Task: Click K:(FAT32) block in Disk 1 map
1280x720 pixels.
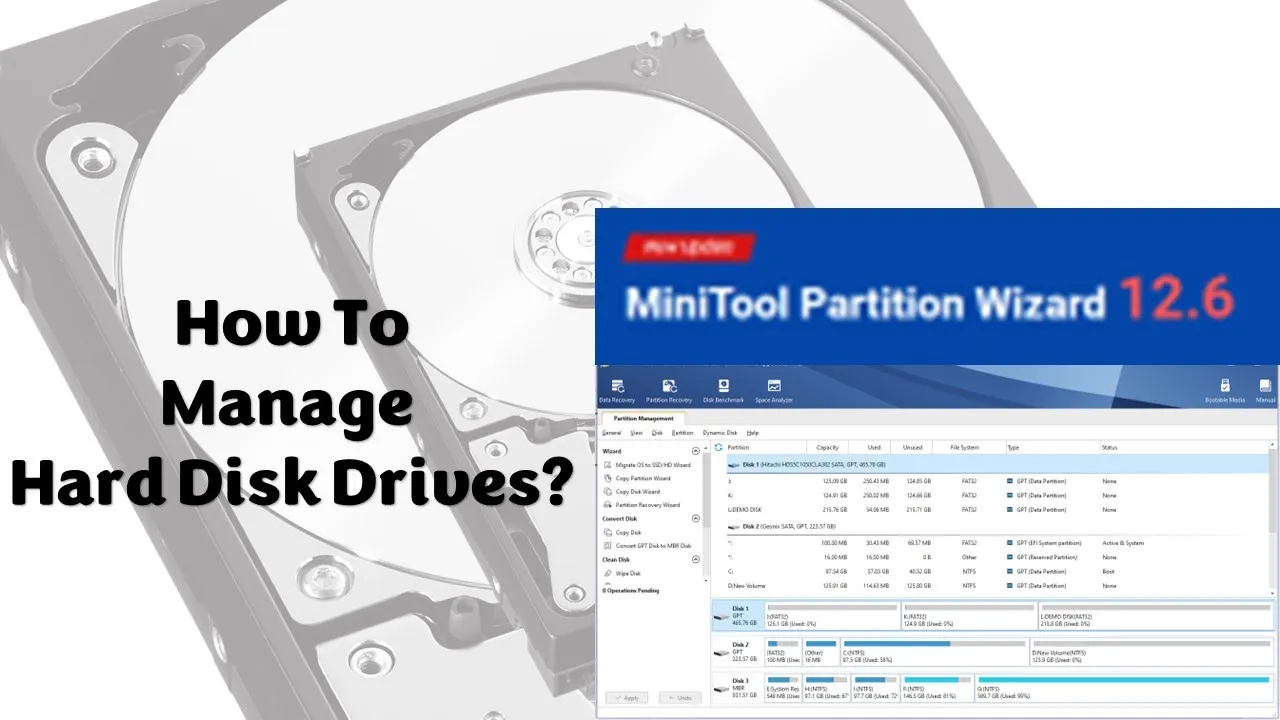Action: click(x=969, y=614)
